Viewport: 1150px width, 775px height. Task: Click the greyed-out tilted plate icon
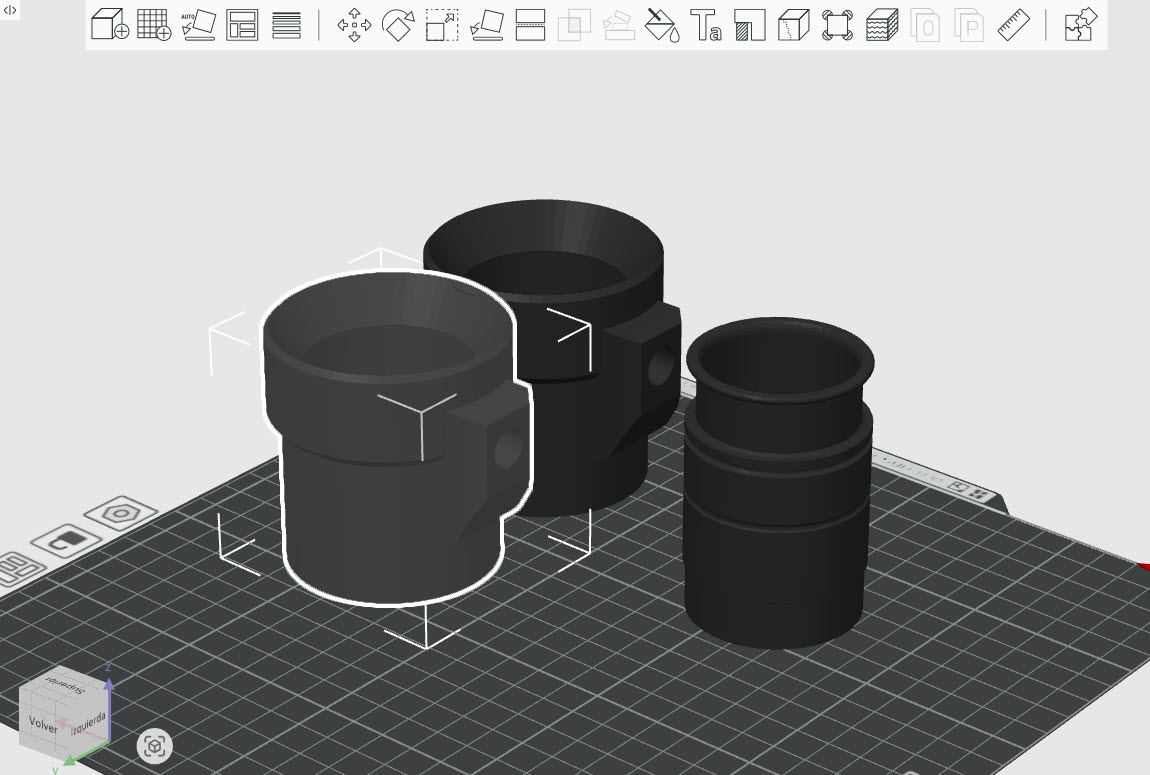[x=618, y=25]
